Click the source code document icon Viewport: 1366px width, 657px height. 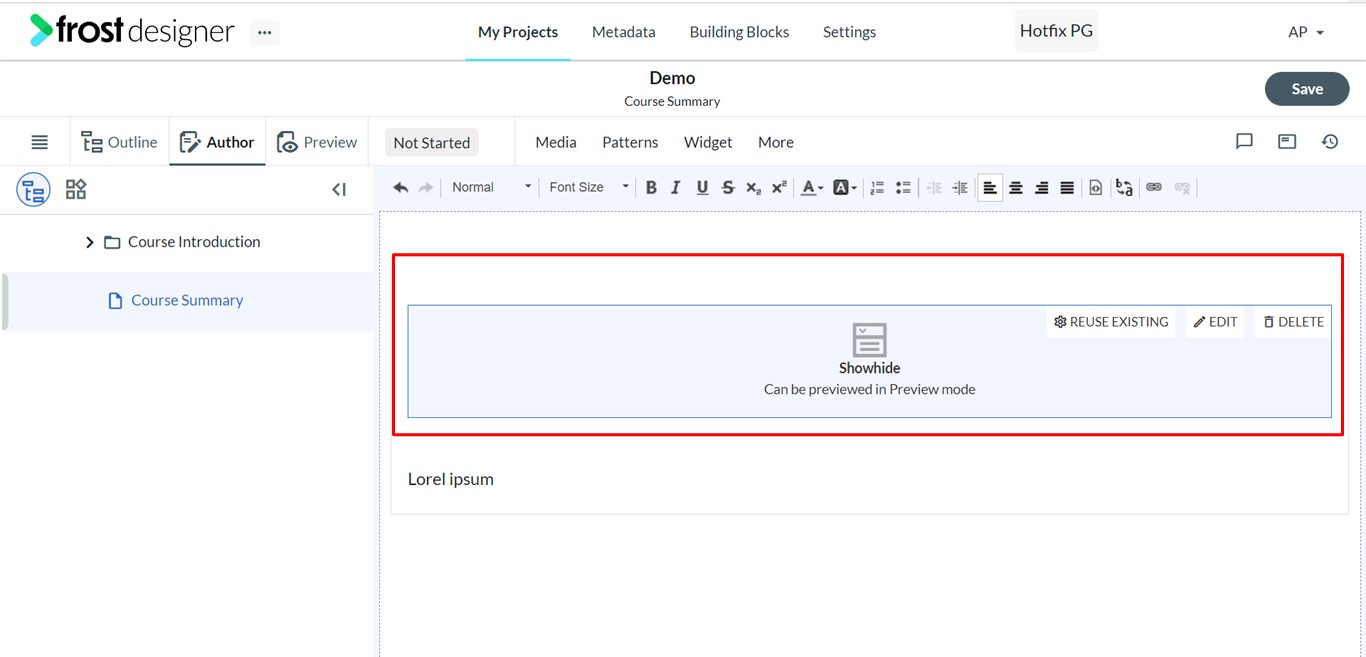1096,187
